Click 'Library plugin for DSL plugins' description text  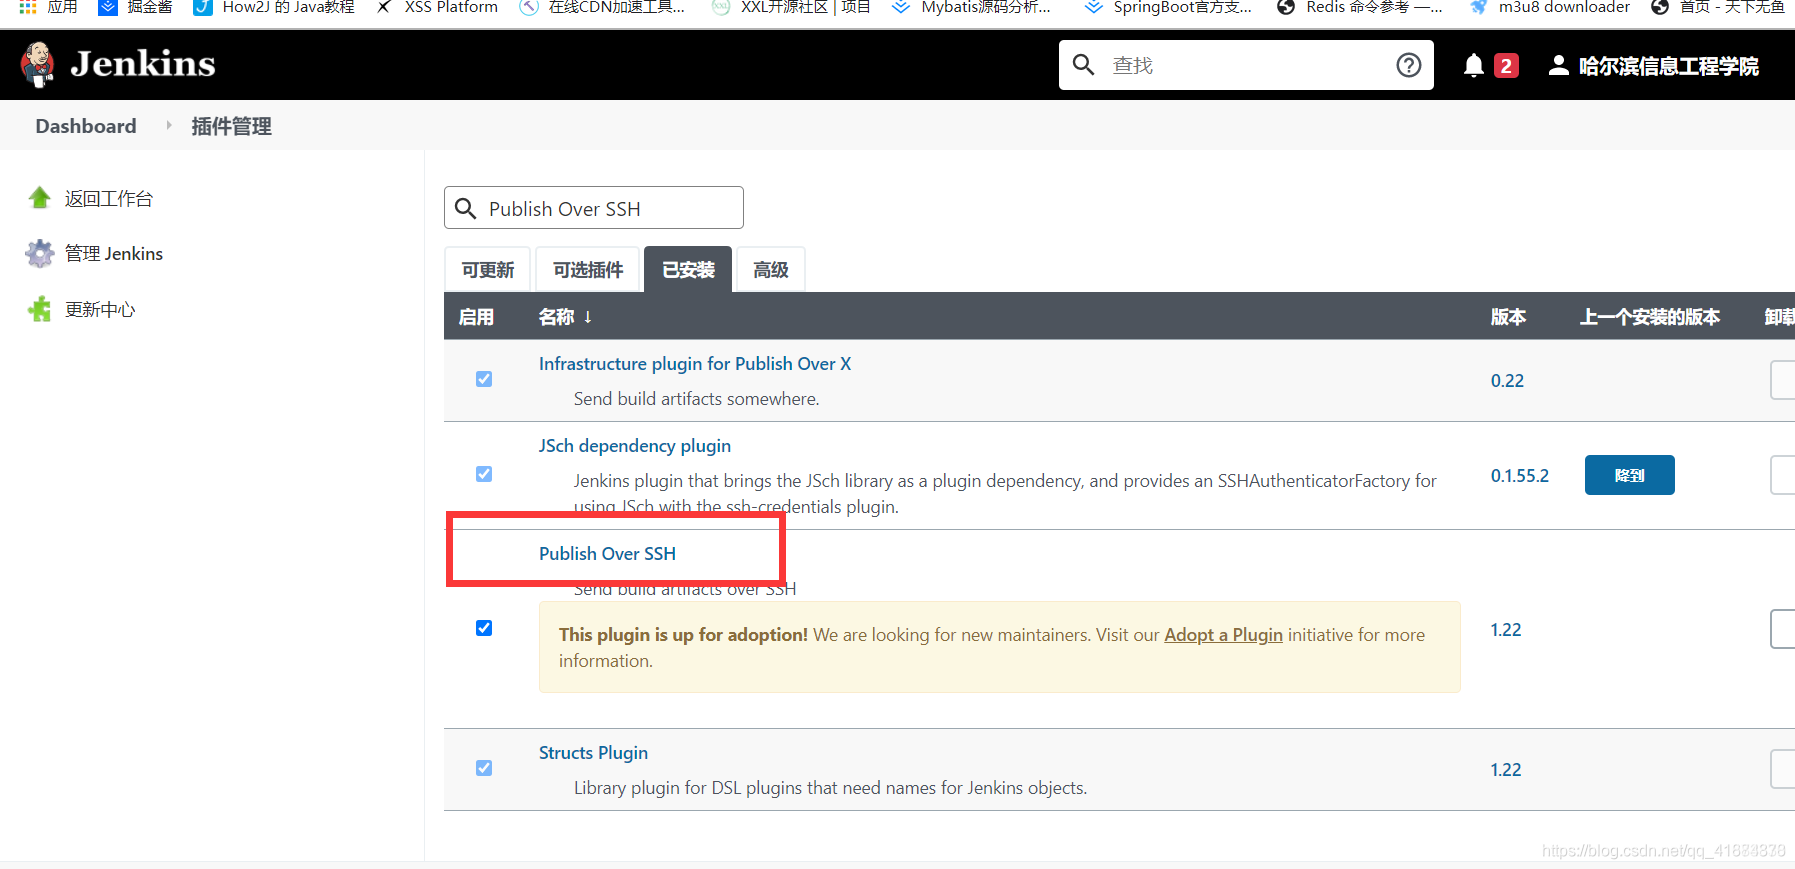click(x=830, y=788)
